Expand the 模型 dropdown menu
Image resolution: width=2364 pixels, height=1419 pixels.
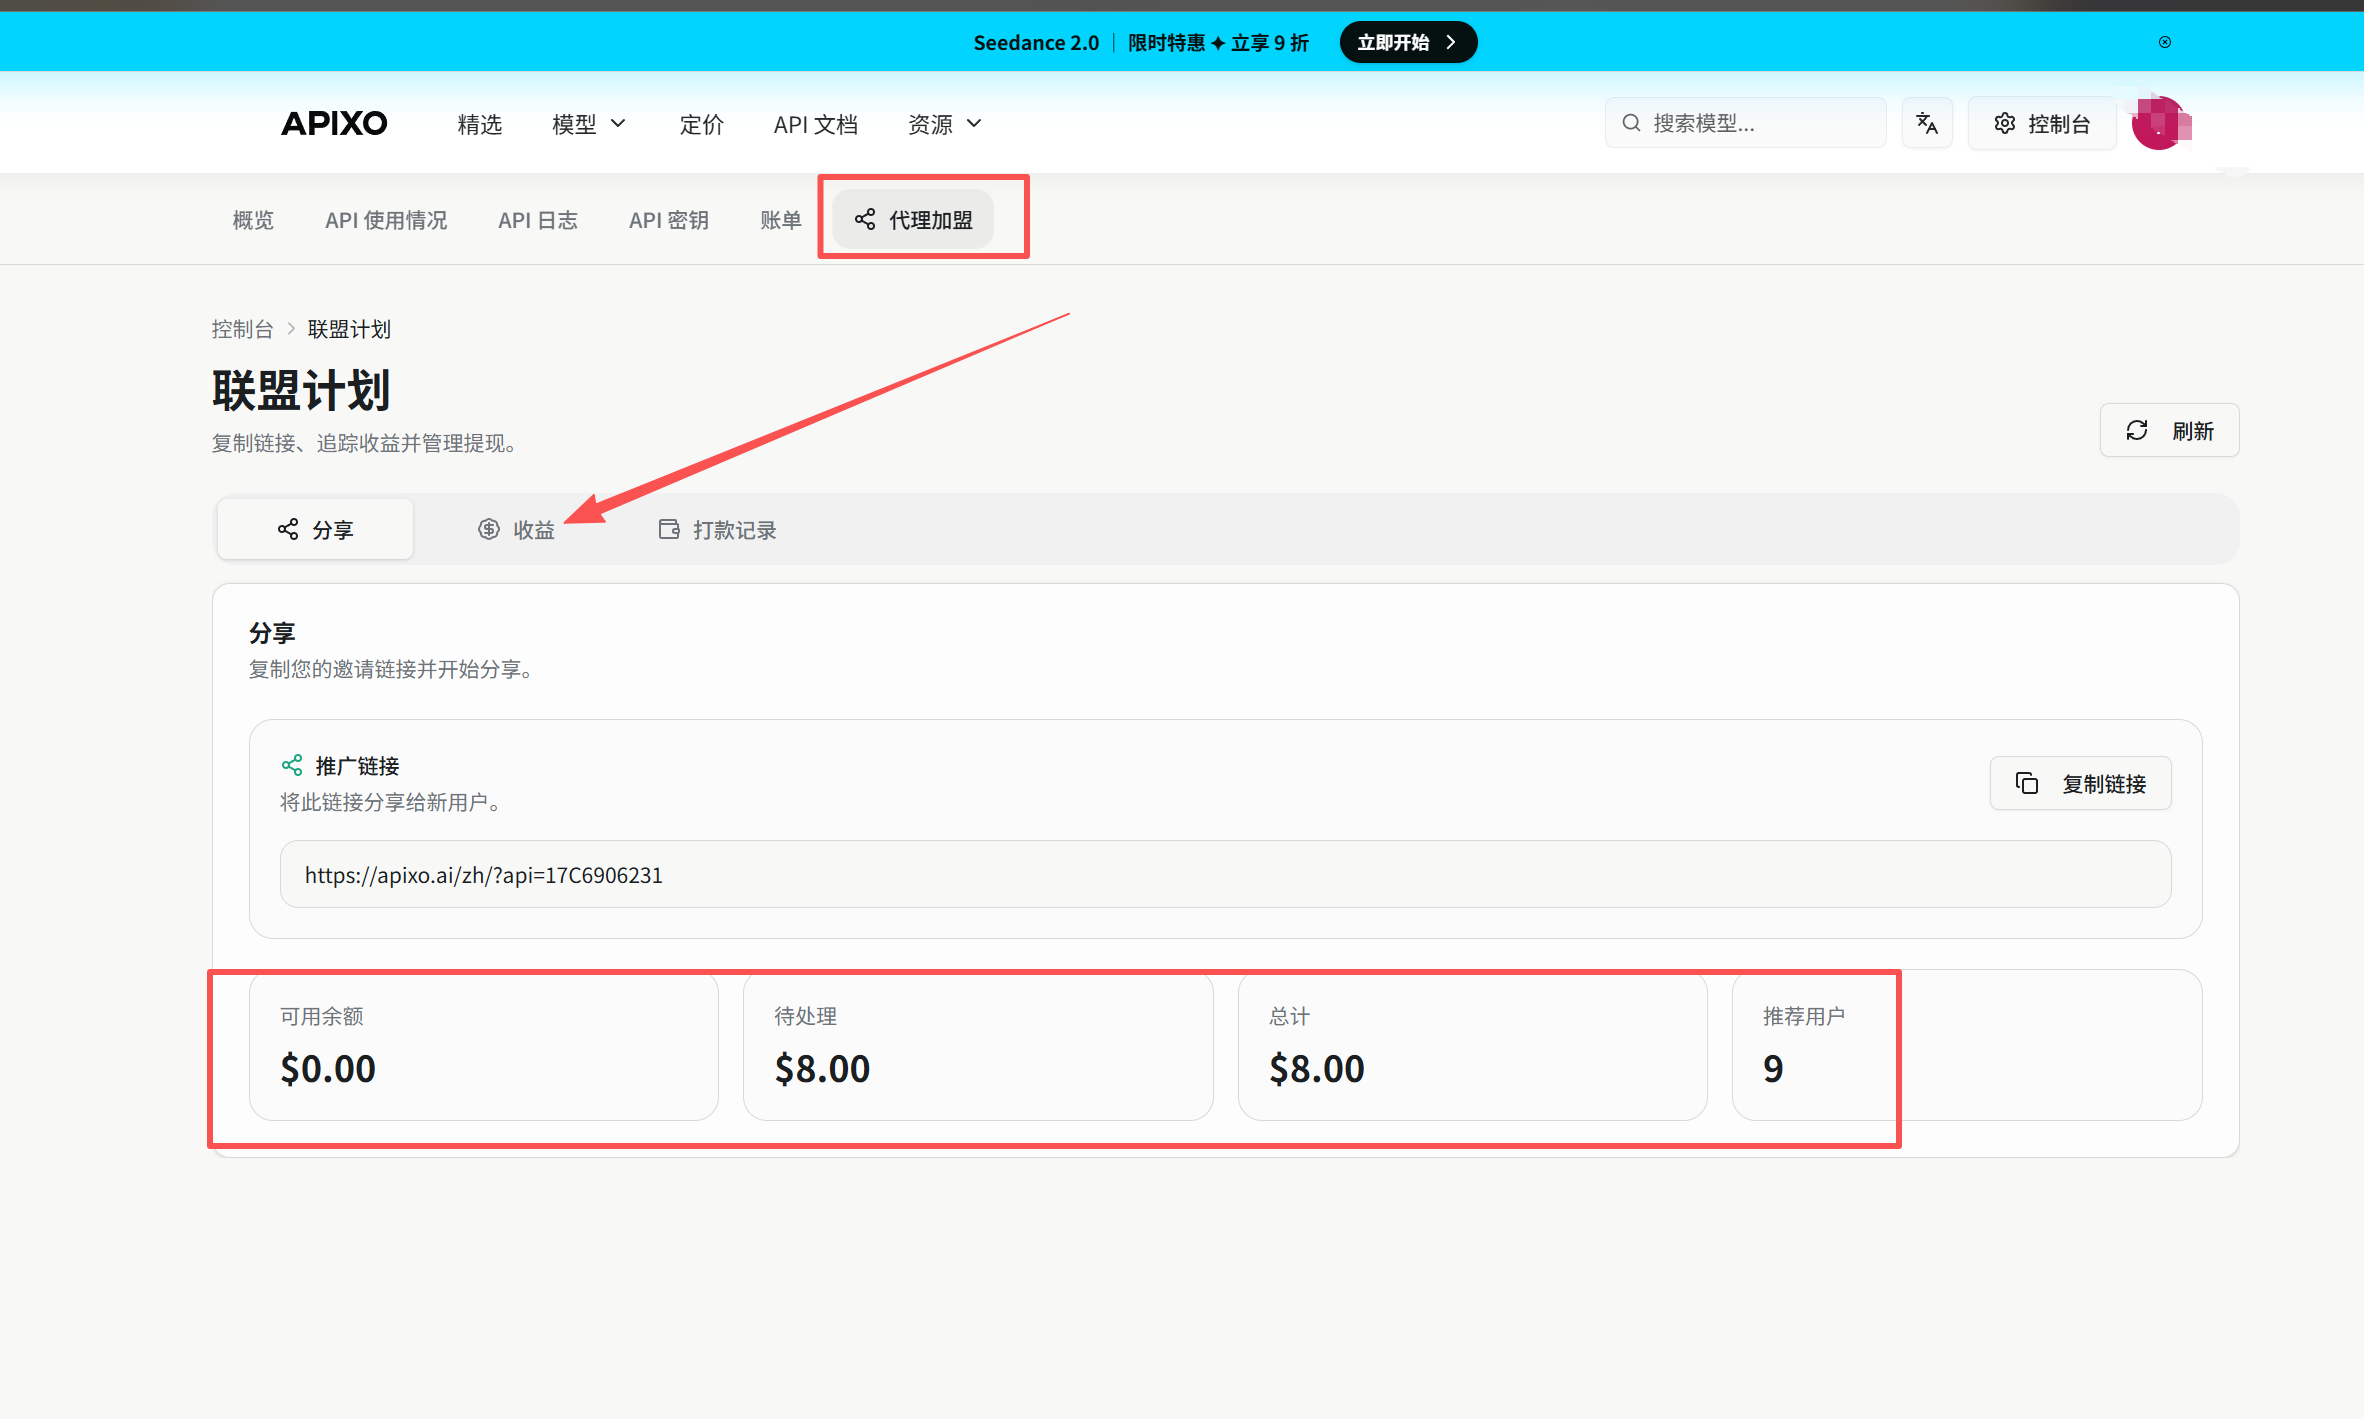pyautogui.click(x=589, y=124)
